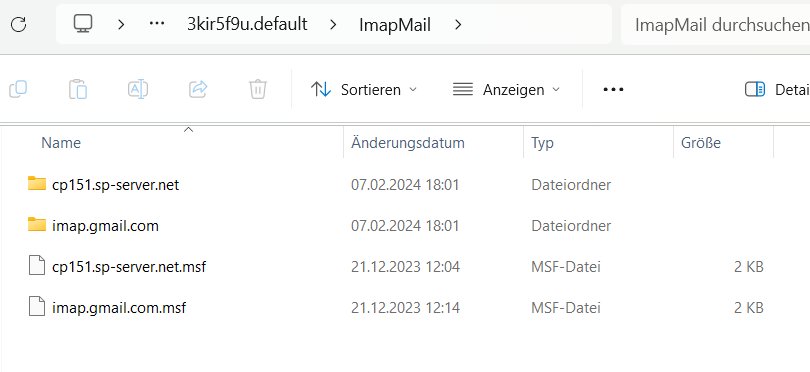Expand the chevron after ImapMail breadcrumb
The image size is (810, 372).
pyautogui.click(x=458, y=24)
